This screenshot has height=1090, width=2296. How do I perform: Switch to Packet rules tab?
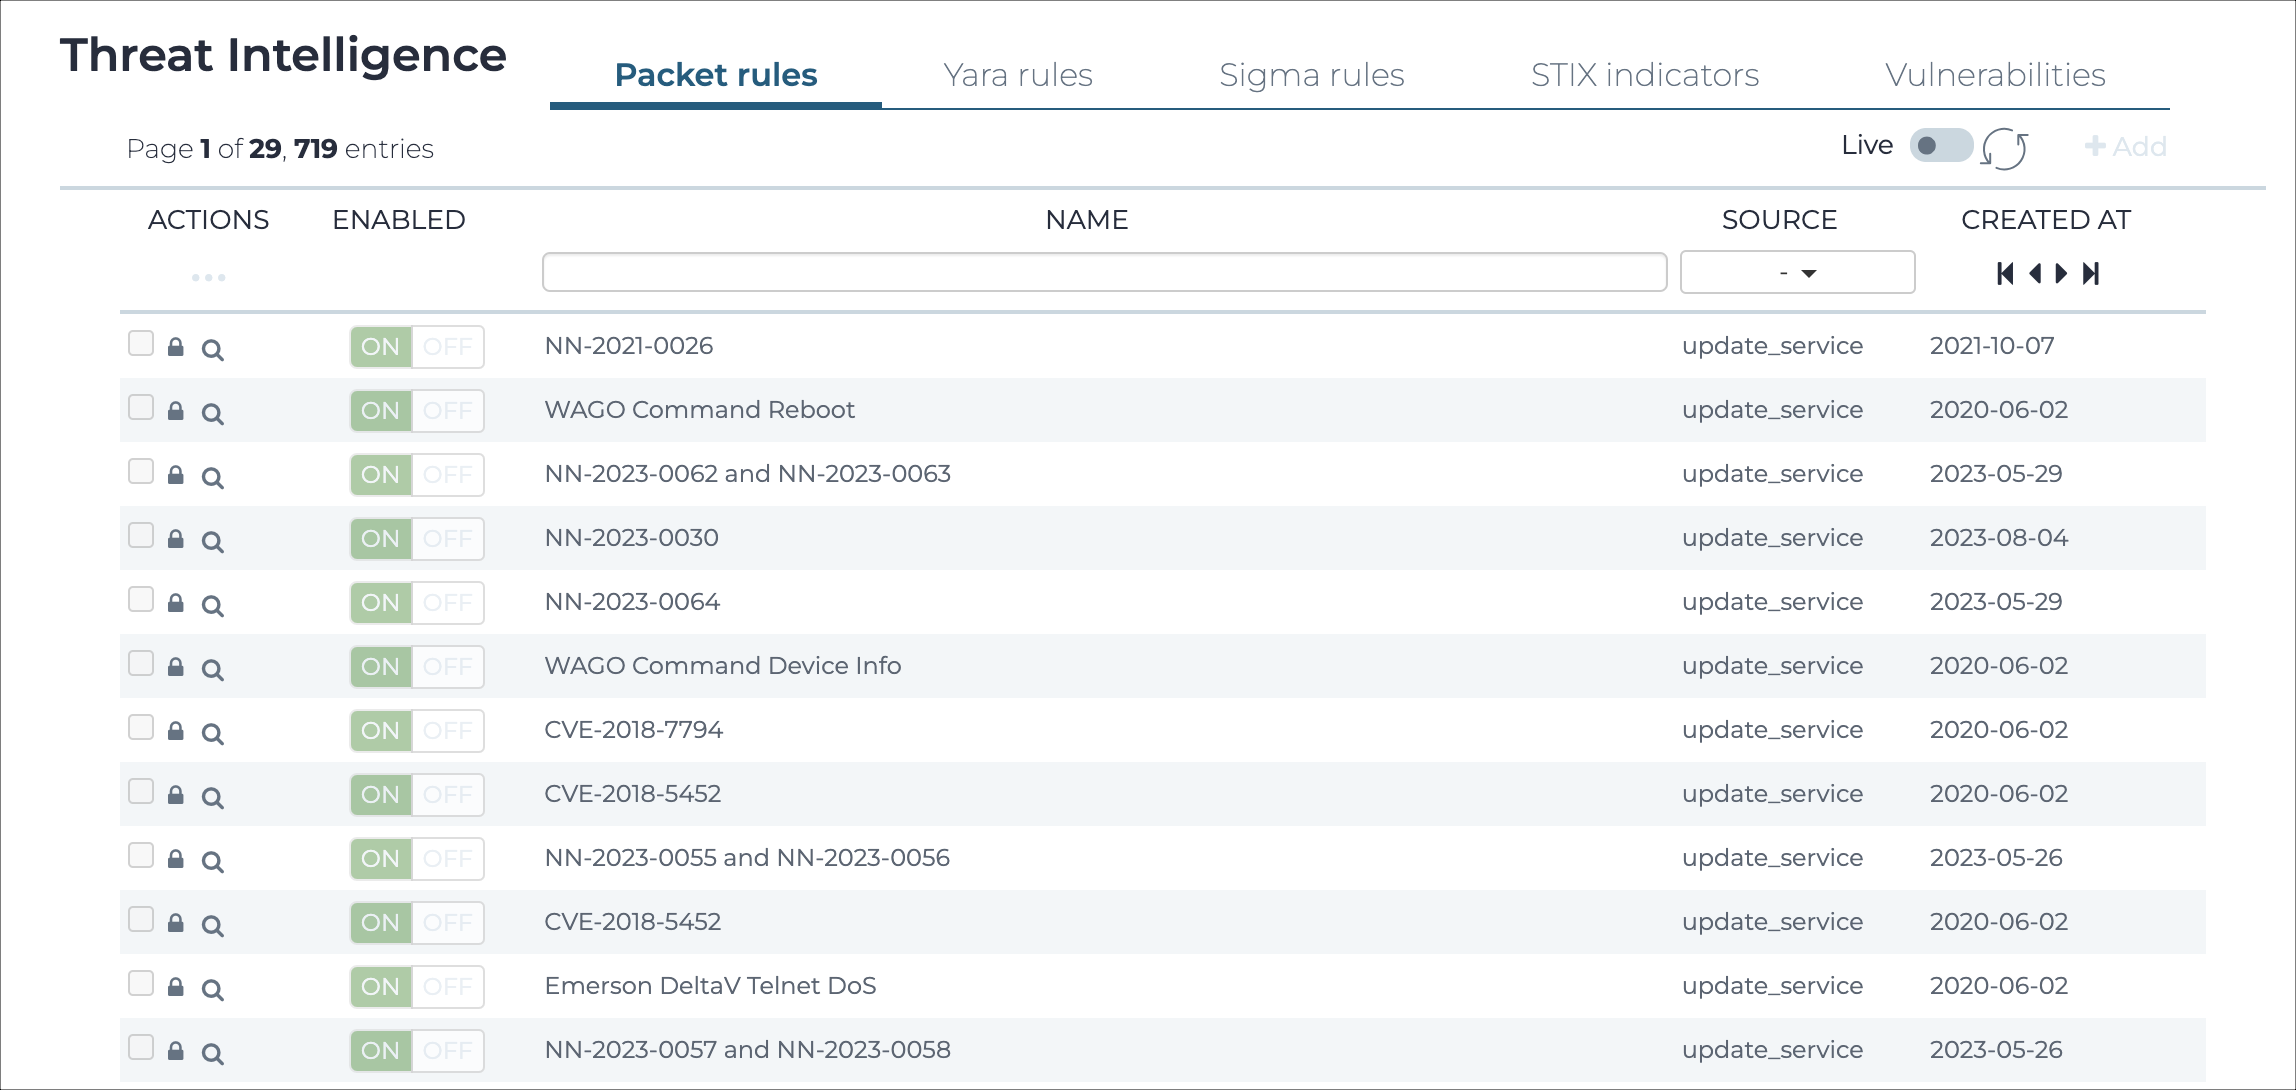coord(716,75)
